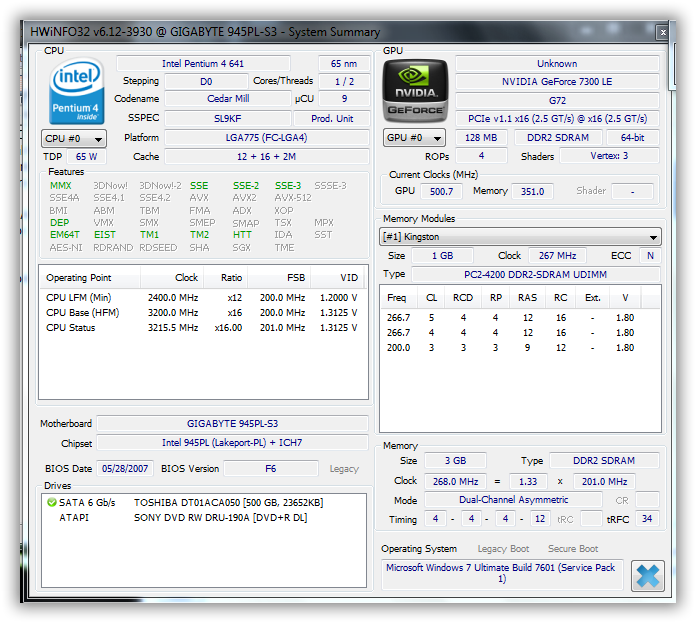The height and width of the screenshot is (623, 696).
Task: Select the SONY DVD RW drive entry
Action: click(220, 517)
